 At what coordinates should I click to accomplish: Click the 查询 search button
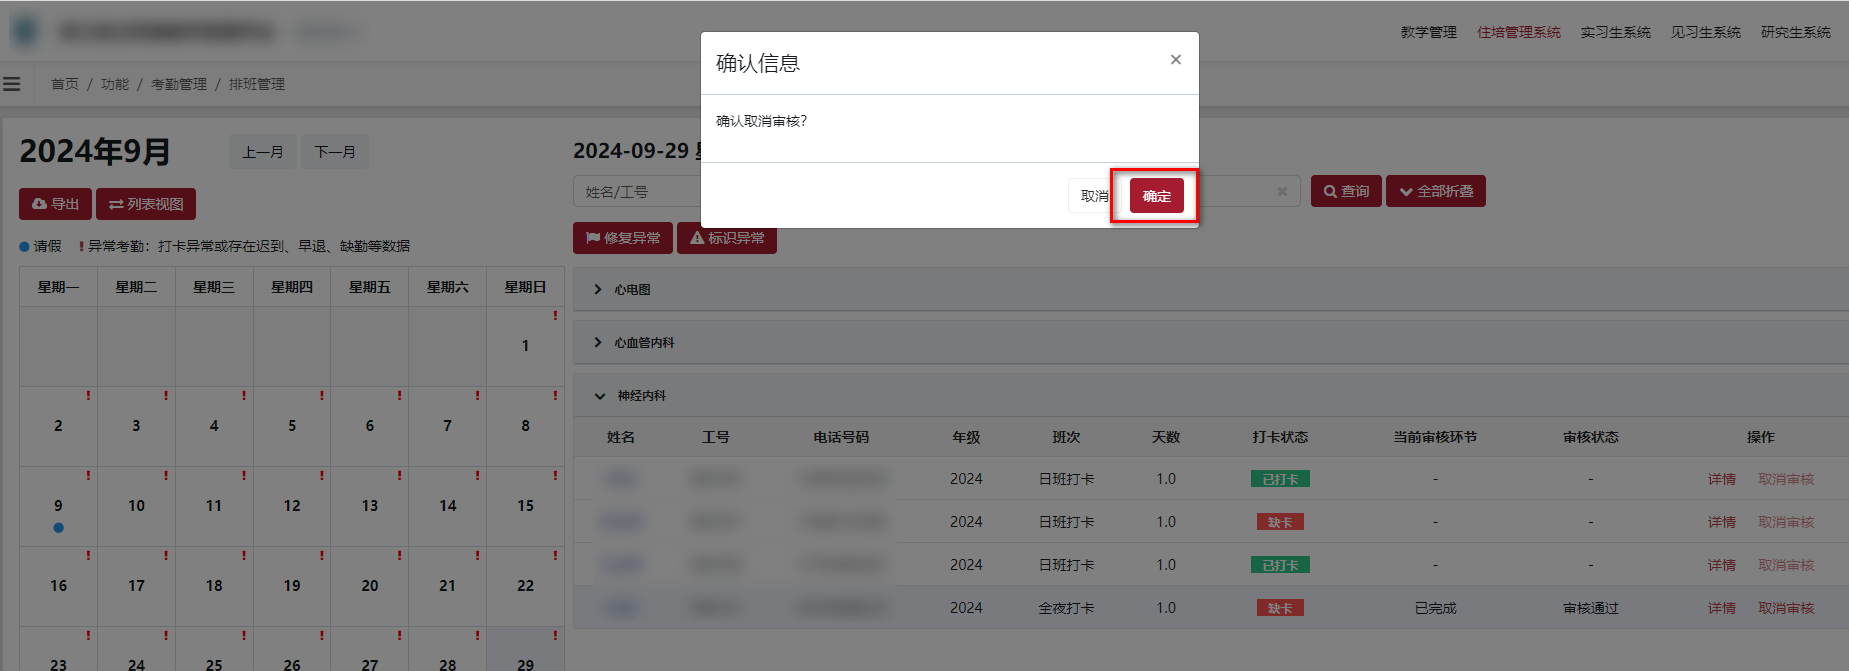1346,191
